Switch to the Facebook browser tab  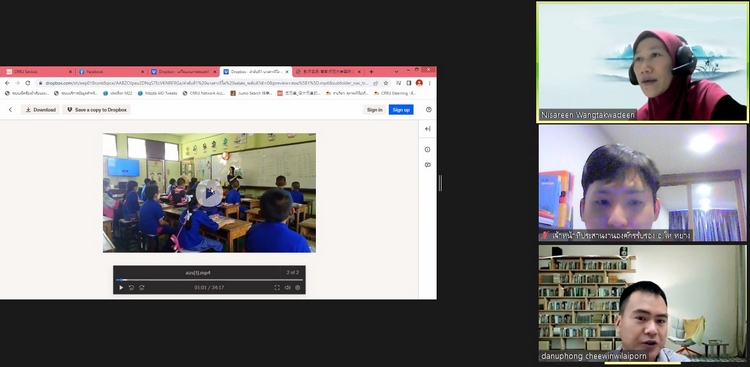(x=111, y=72)
